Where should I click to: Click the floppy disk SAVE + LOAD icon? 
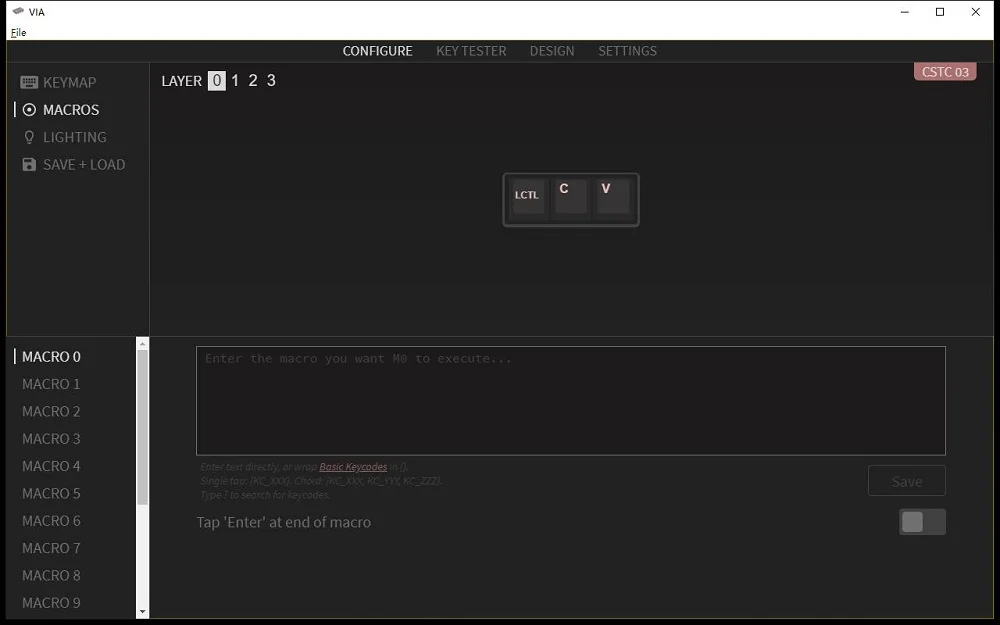(29, 165)
